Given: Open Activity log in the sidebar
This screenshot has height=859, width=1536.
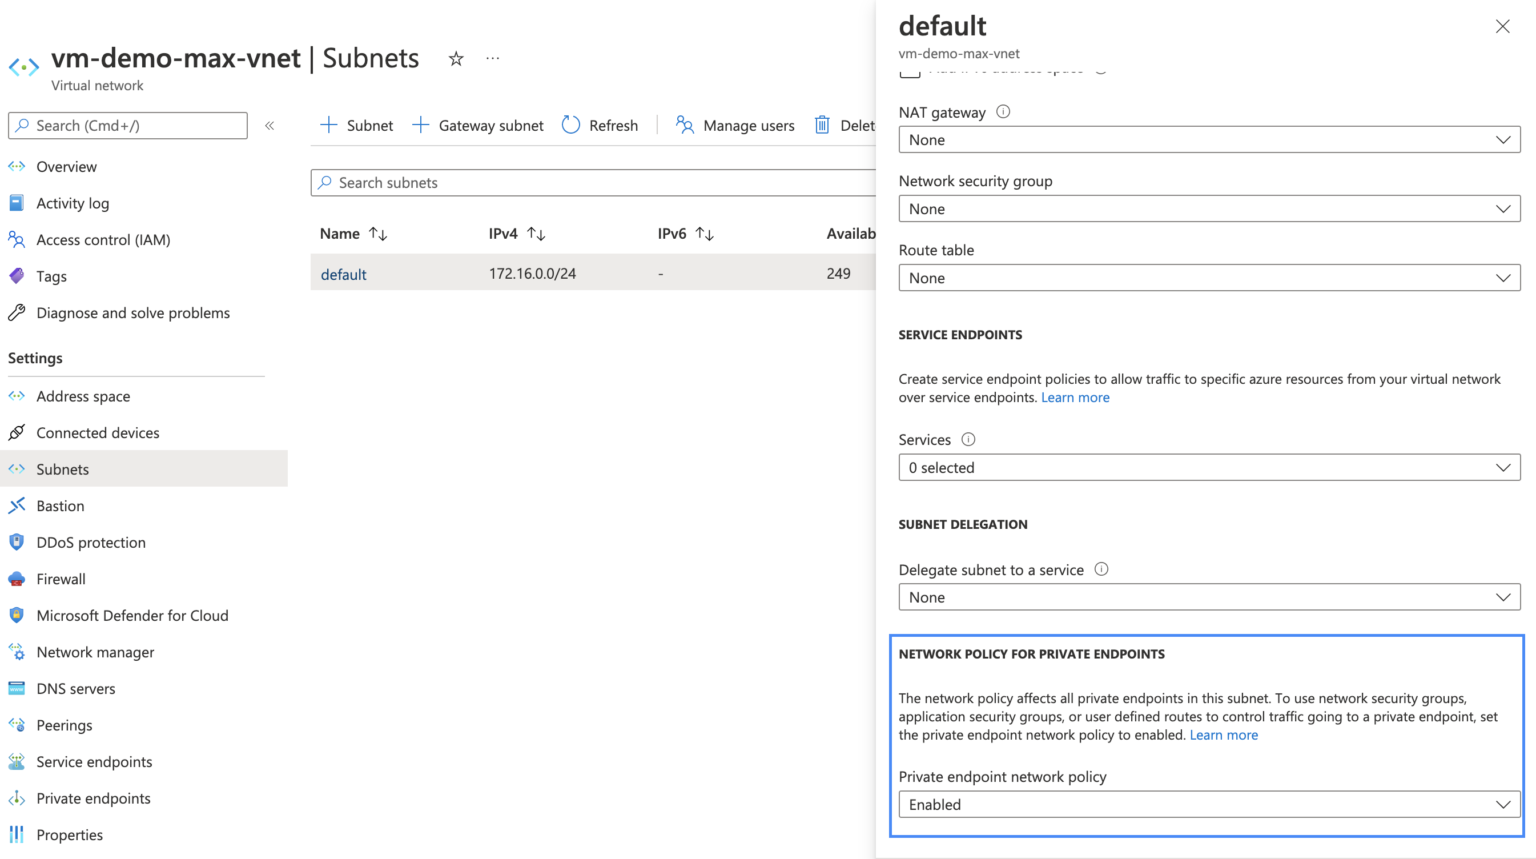Looking at the screenshot, I should 72,203.
